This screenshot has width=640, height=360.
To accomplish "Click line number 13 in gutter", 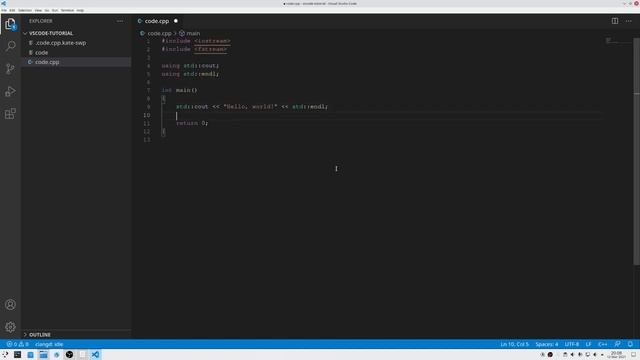I will tap(147, 140).
